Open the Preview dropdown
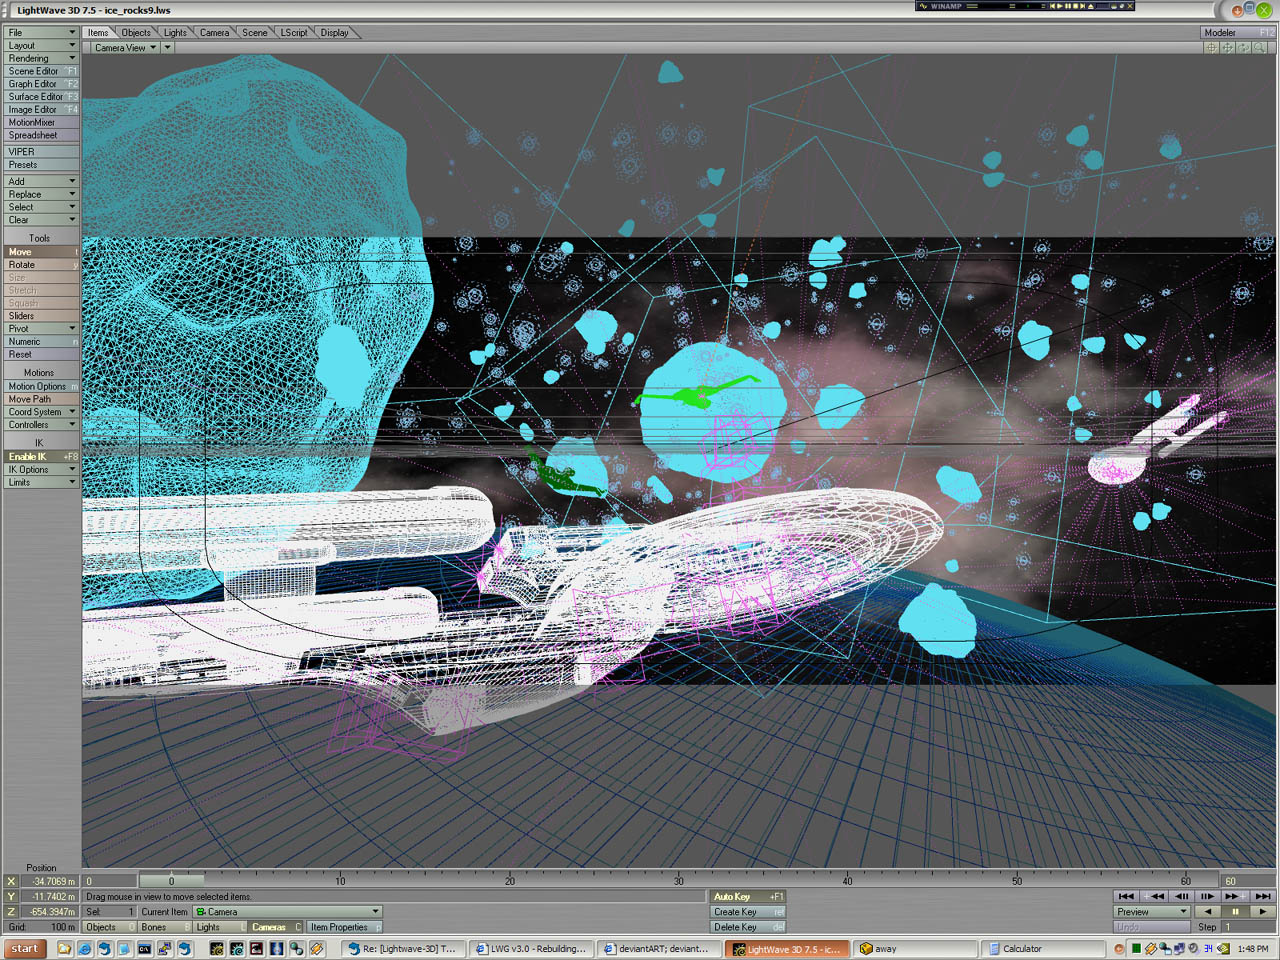 (1151, 912)
